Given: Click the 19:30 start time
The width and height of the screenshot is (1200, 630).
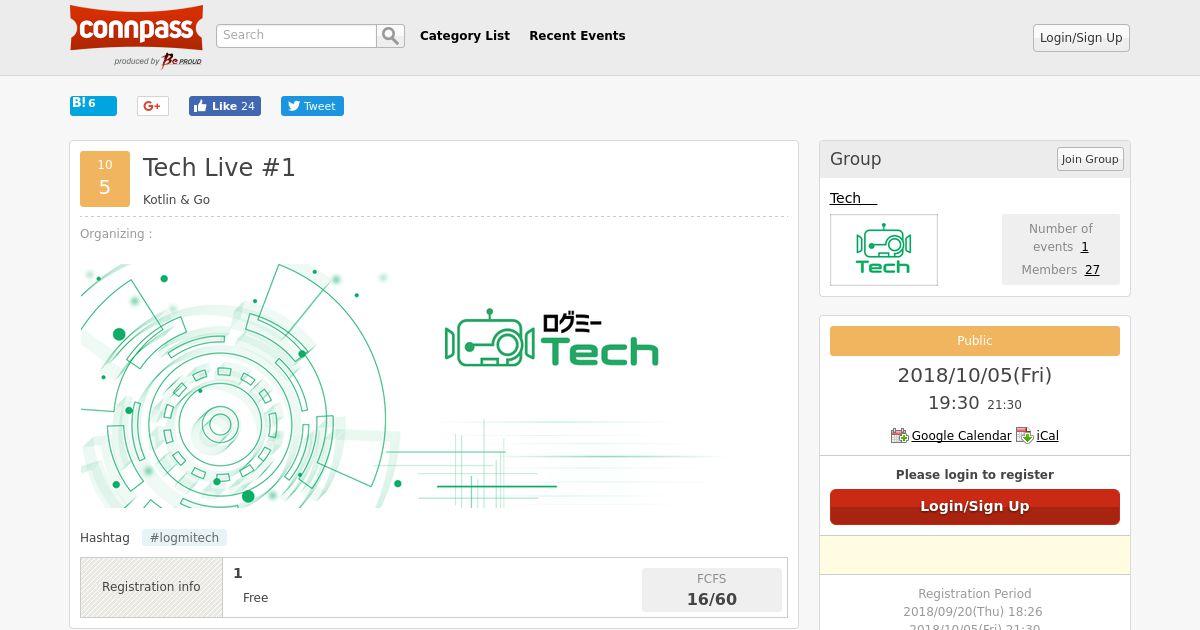Looking at the screenshot, I should click(x=953, y=403).
